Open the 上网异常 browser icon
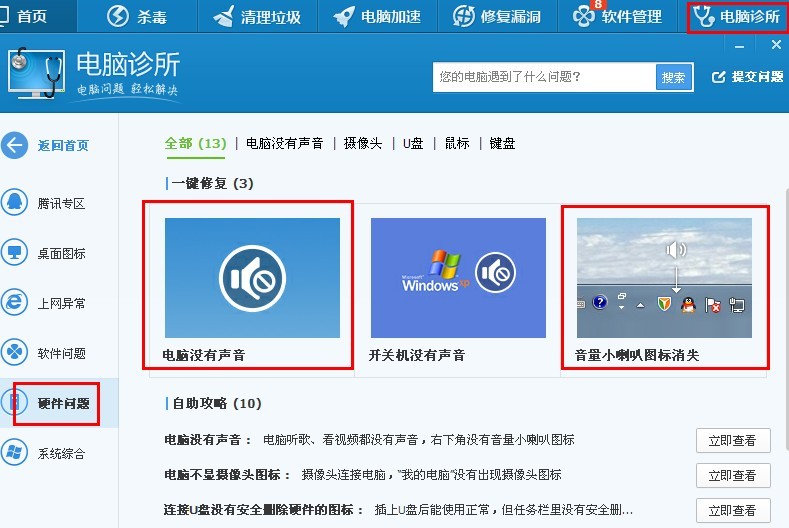The width and height of the screenshot is (789, 528). point(14,303)
